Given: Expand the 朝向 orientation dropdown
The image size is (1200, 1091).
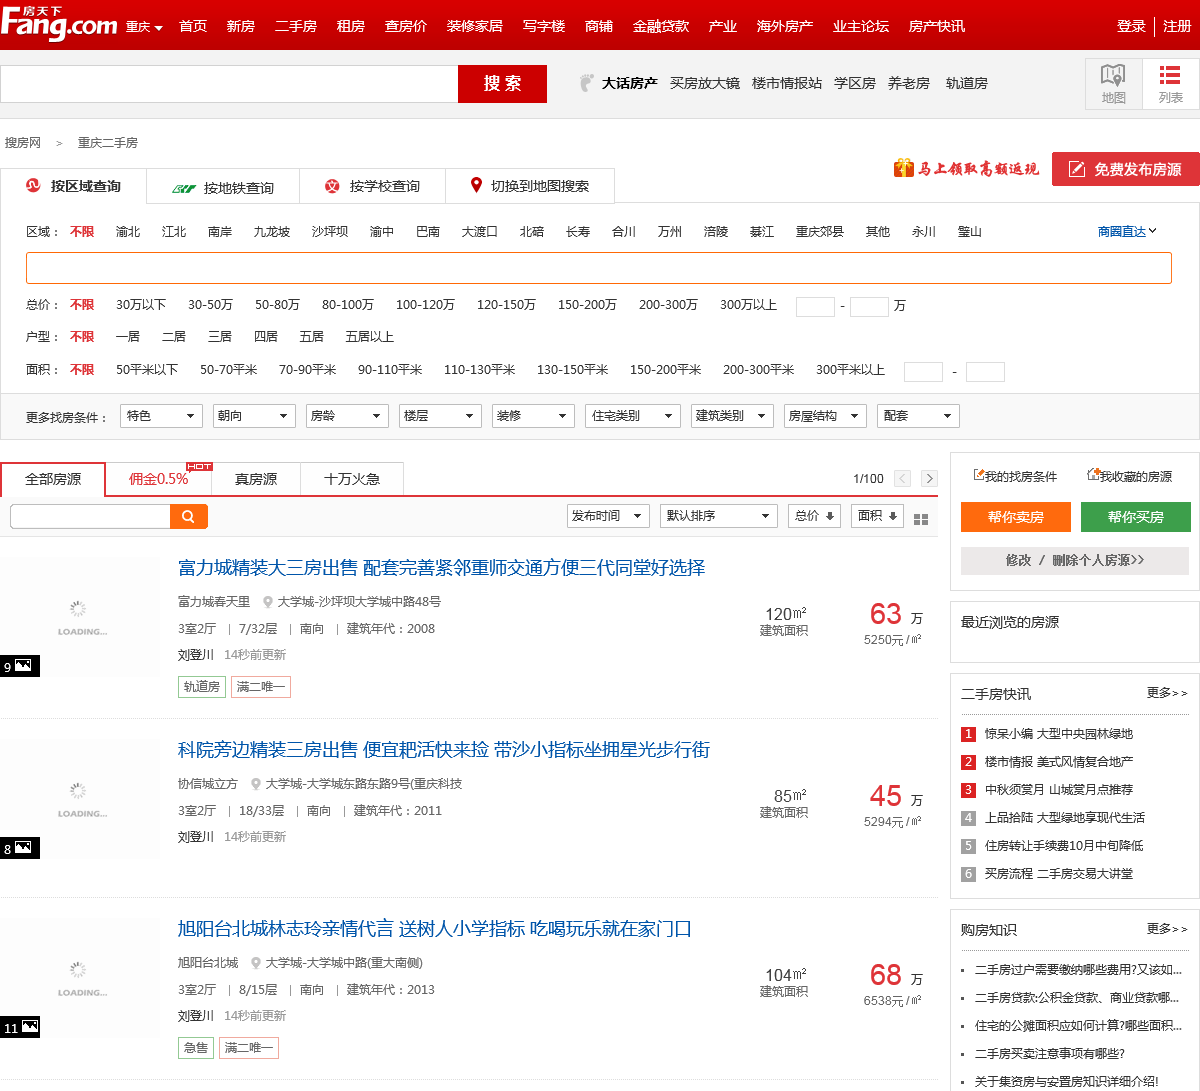Looking at the screenshot, I should [x=254, y=416].
